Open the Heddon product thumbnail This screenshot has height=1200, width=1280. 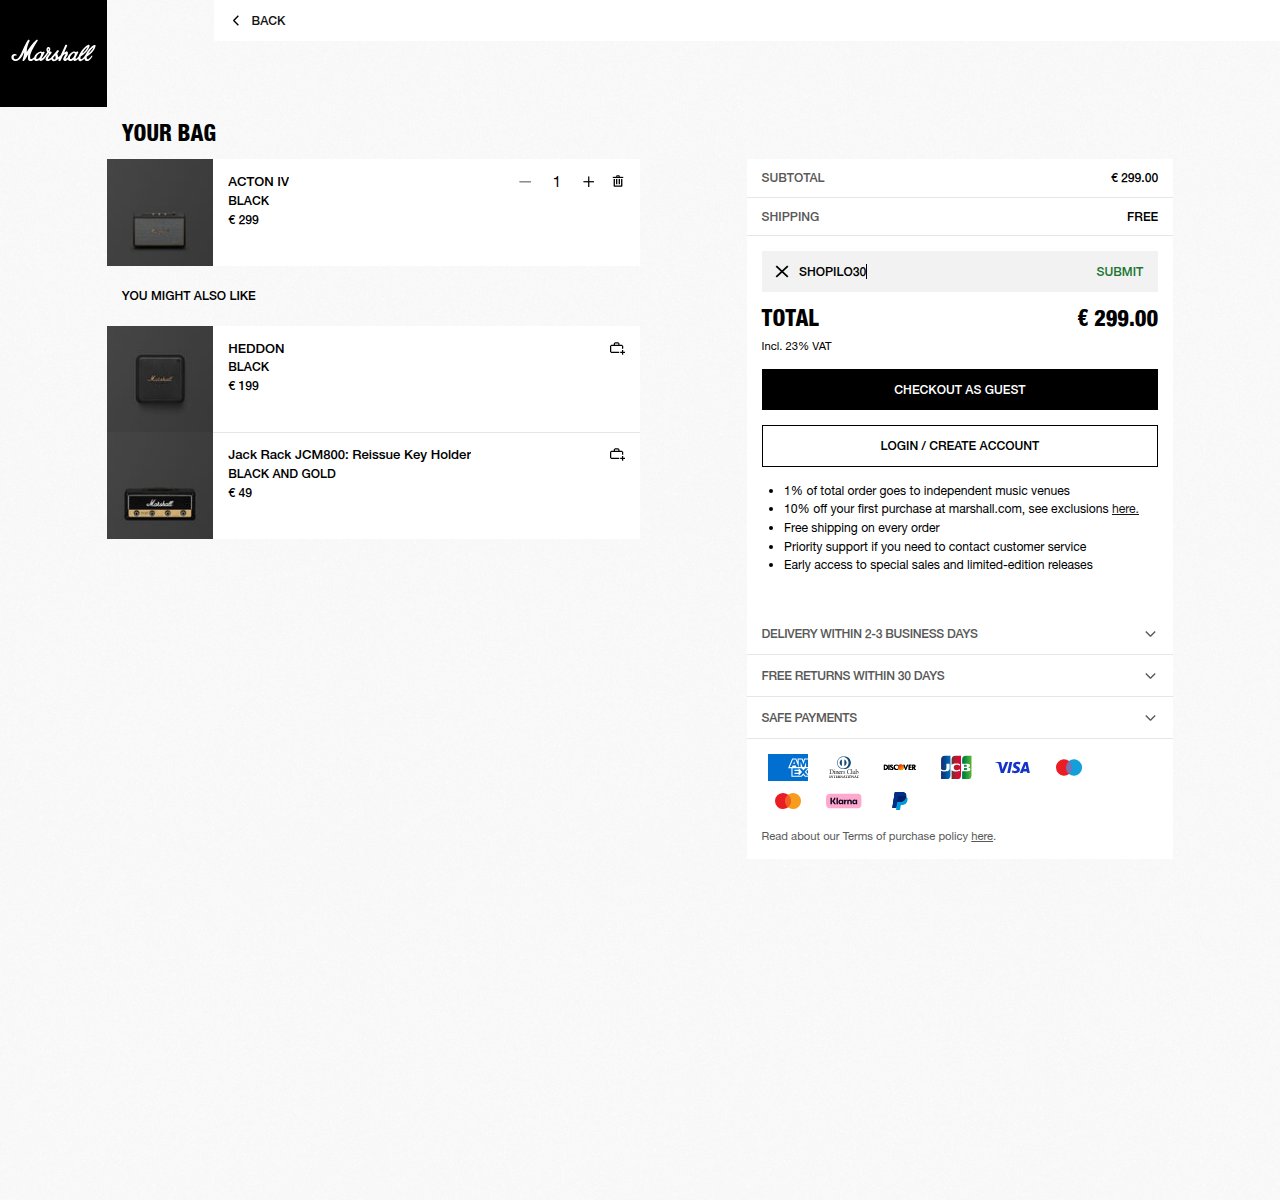coord(160,379)
